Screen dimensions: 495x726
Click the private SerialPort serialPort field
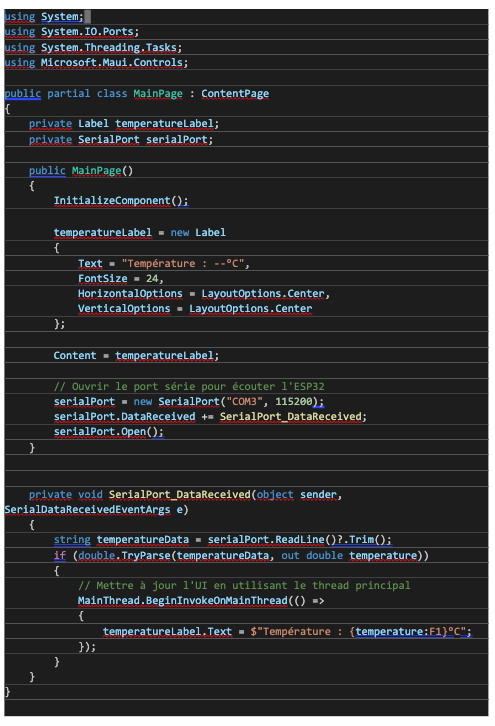pos(121,139)
